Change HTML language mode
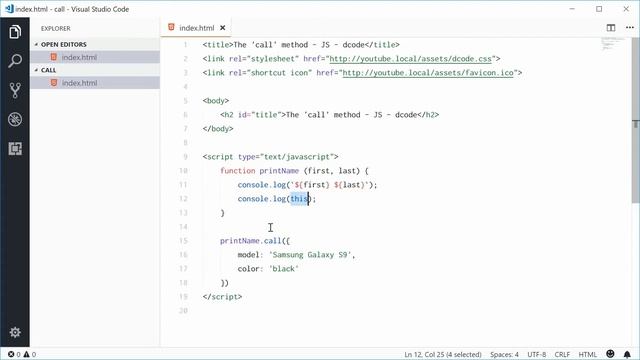The width and height of the screenshot is (640, 360). (x=587, y=354)
